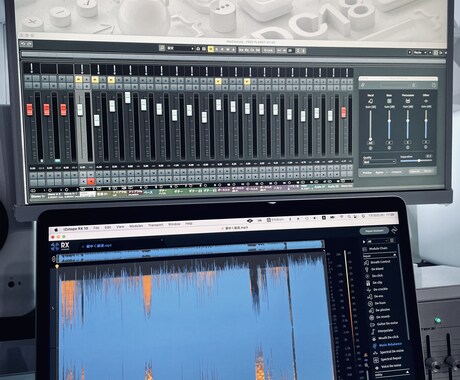Open the Apple menu on the MacBook
460x380 pixels.
point(56,230)
